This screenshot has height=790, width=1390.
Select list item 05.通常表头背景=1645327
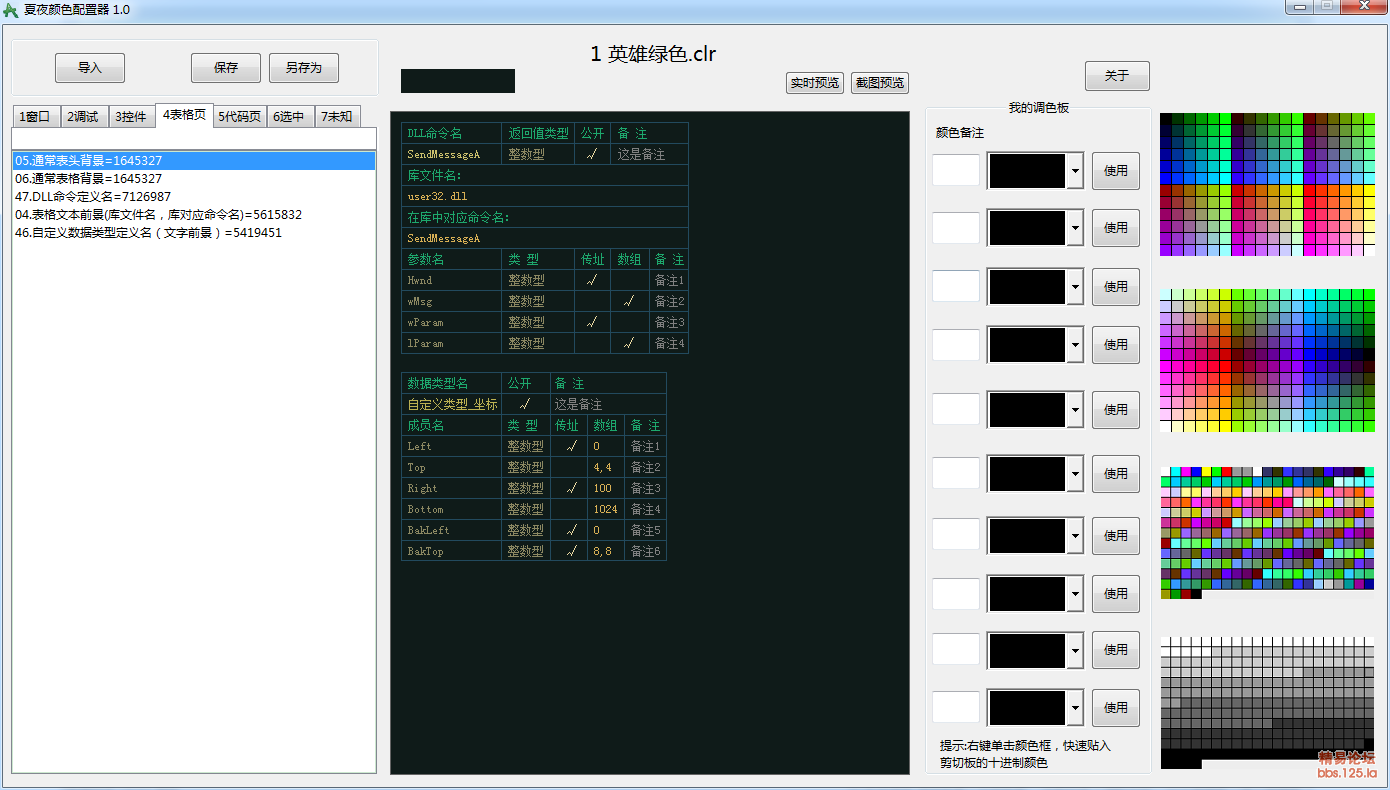point(194,160)
